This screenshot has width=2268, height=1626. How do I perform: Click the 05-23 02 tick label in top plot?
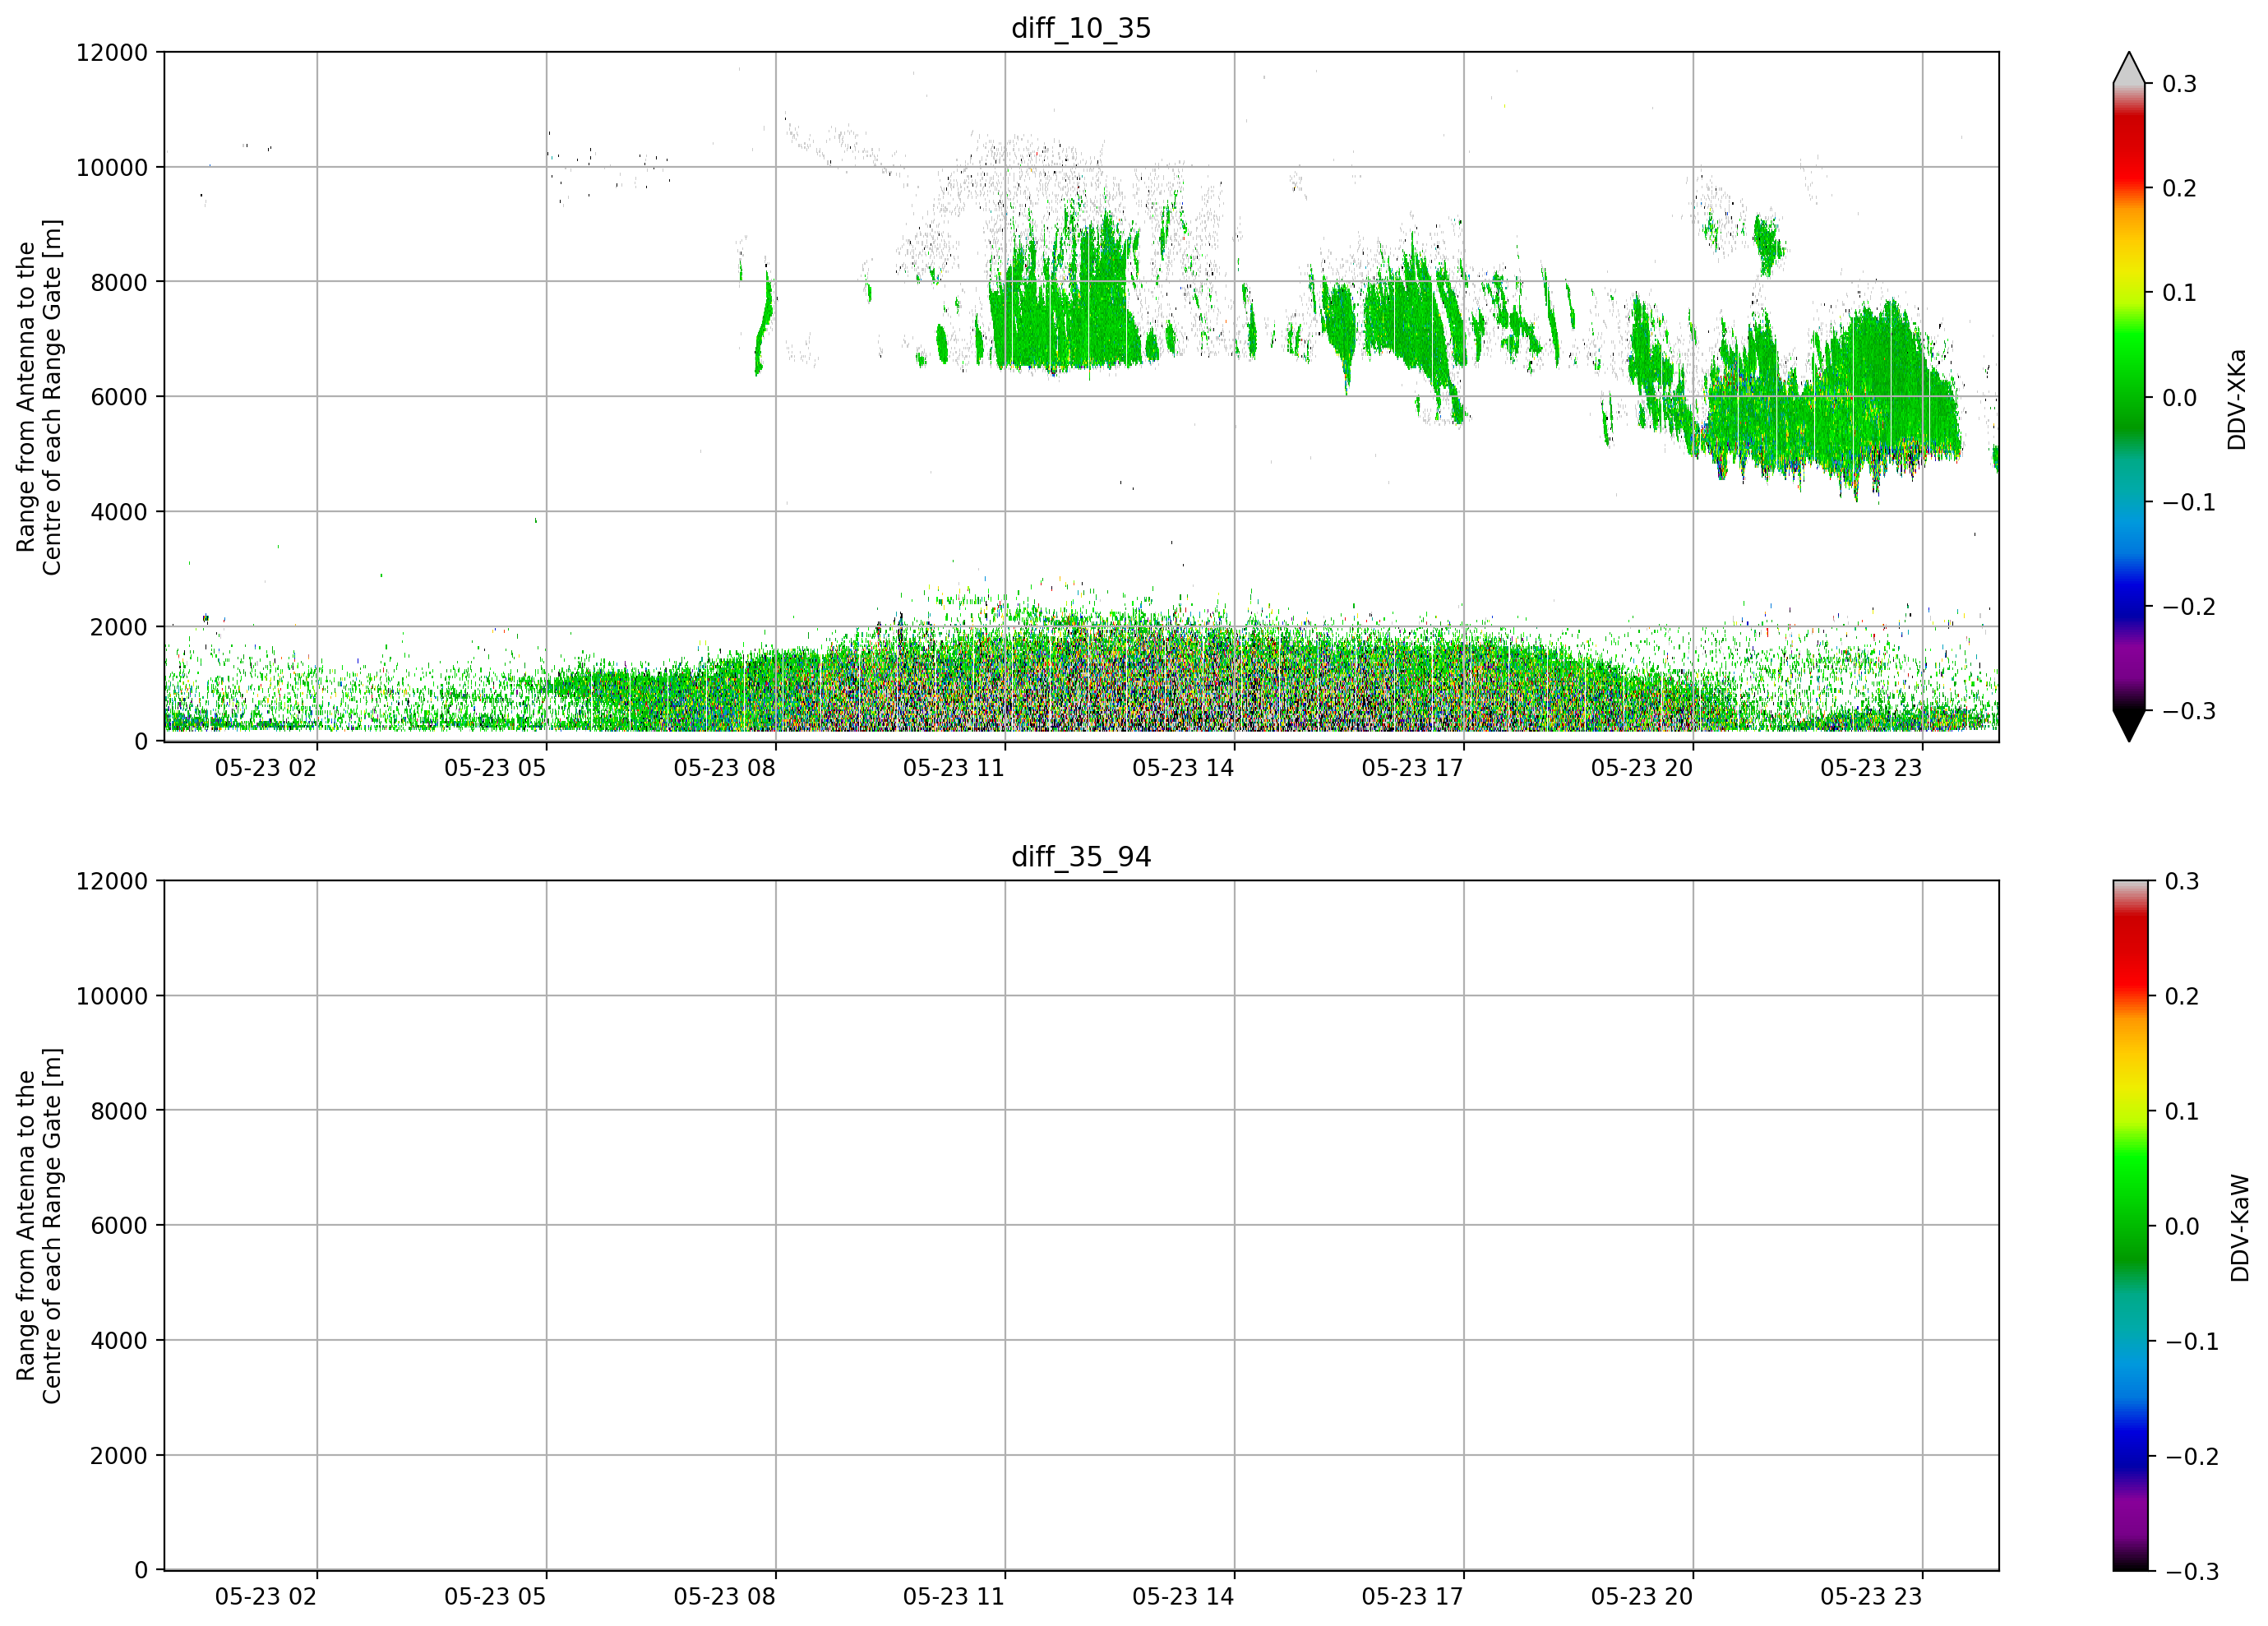click(265, 768)
